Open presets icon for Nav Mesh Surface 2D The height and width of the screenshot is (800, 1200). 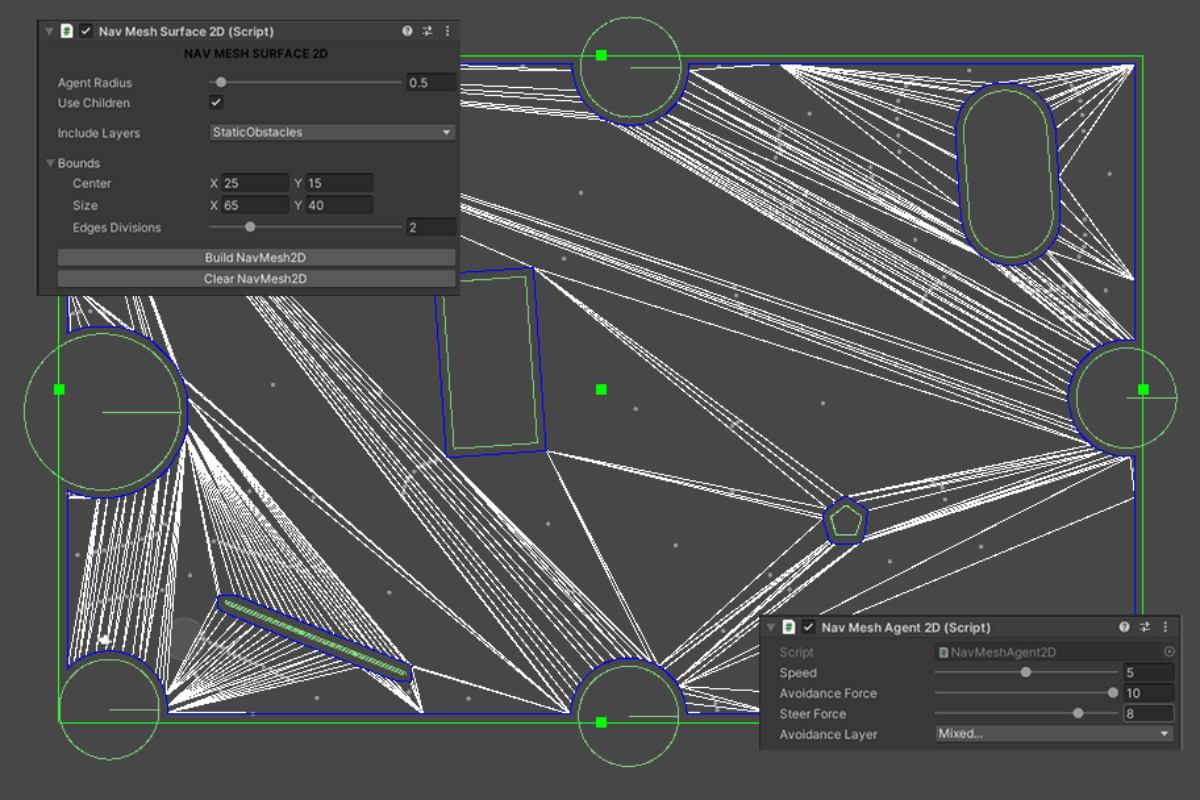(x=427, y=31)
